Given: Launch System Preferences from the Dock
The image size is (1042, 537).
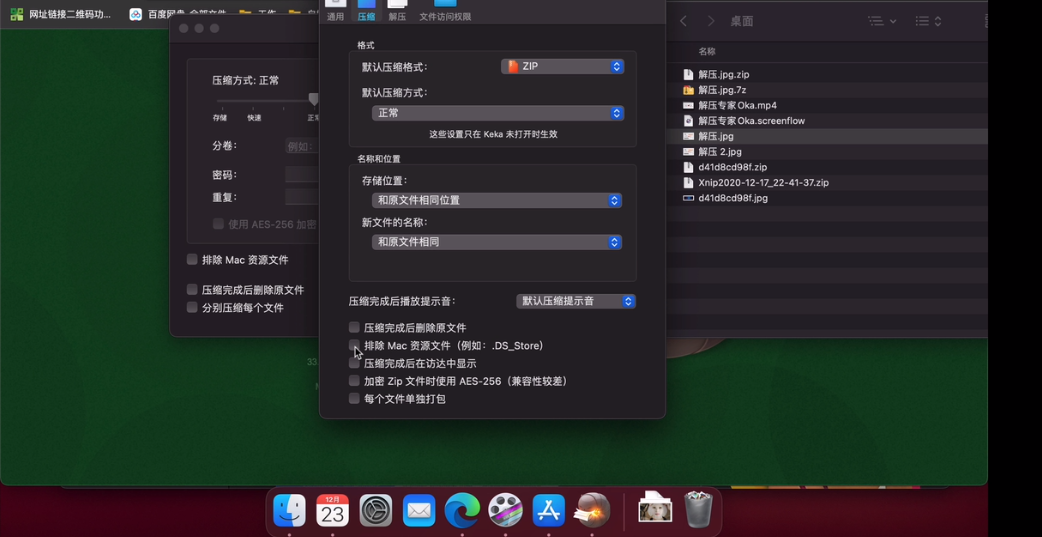Looking at the screenshot, I should point(376,510).
